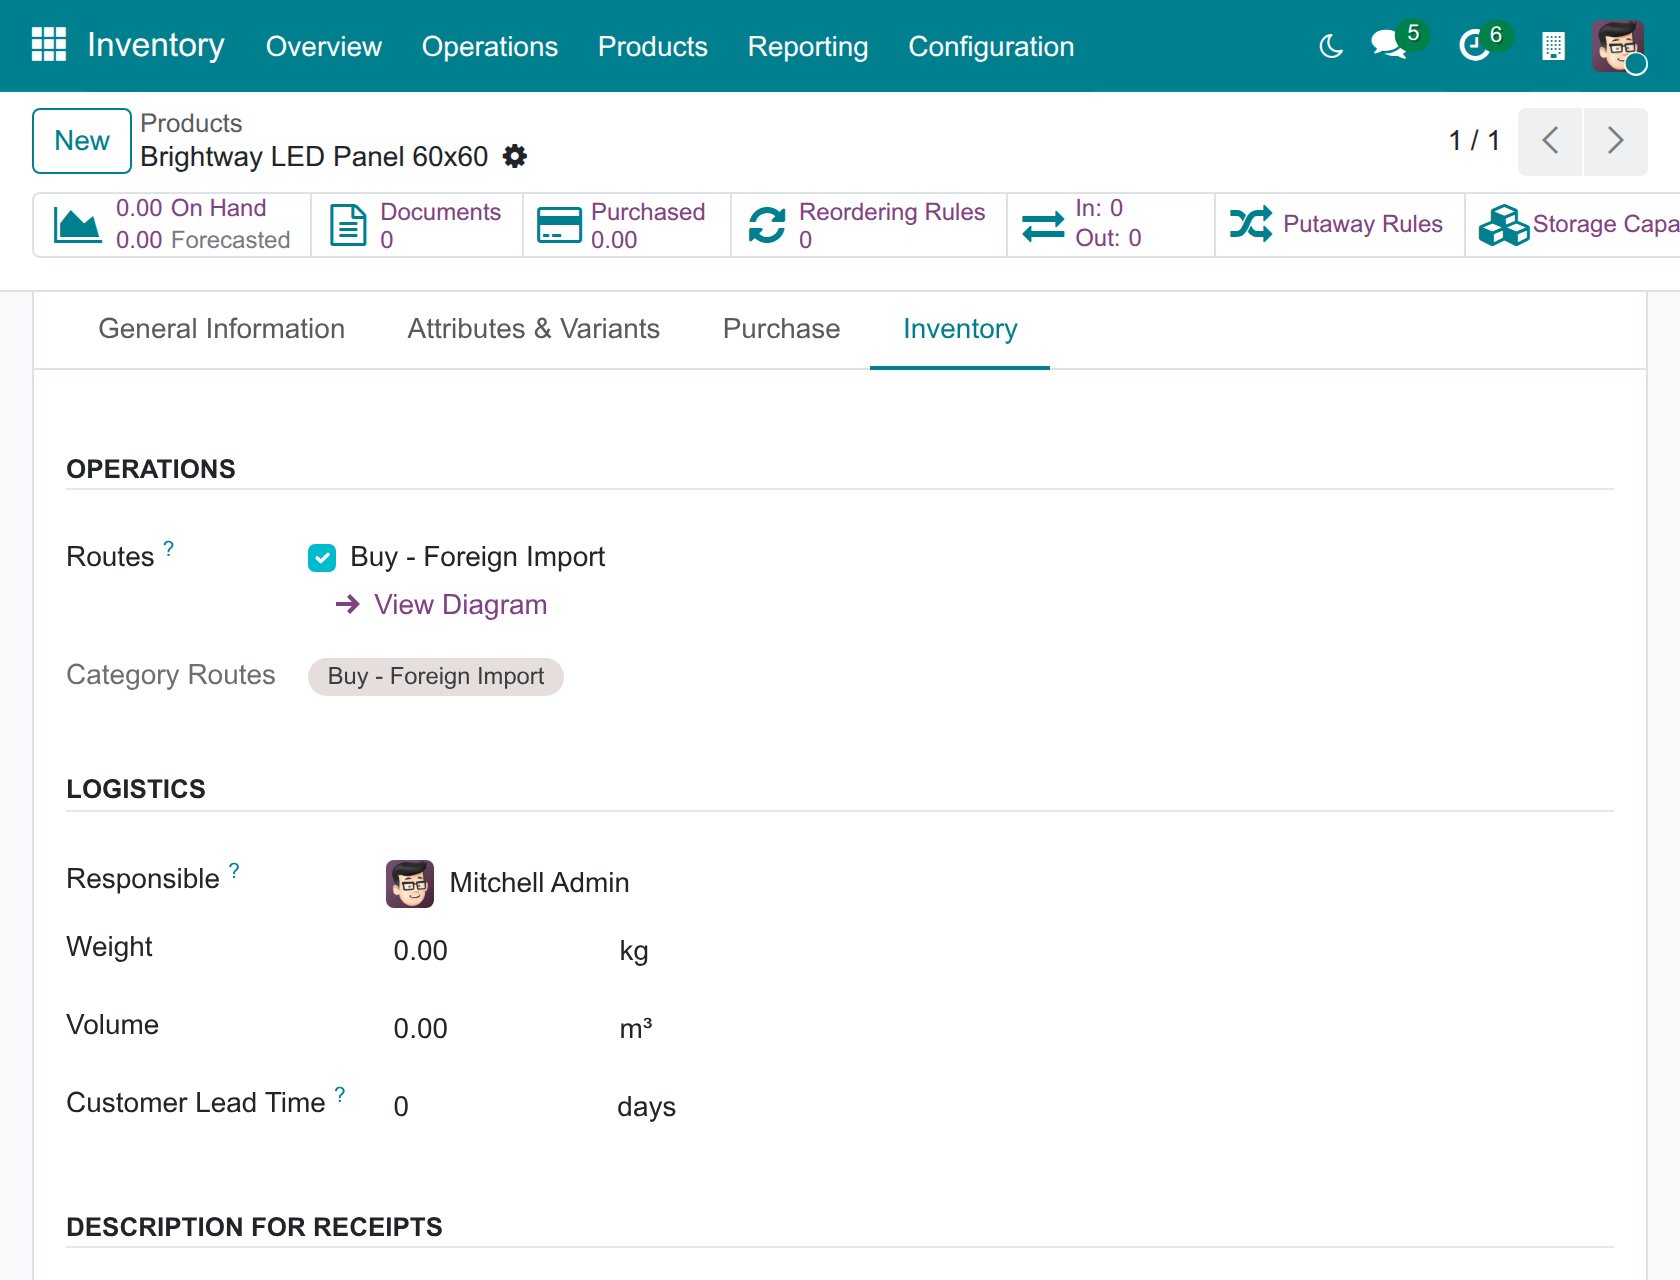This screenshot has height=1280, width=1680.
Task: Click the Volume value field
Action: [421, 1029]
